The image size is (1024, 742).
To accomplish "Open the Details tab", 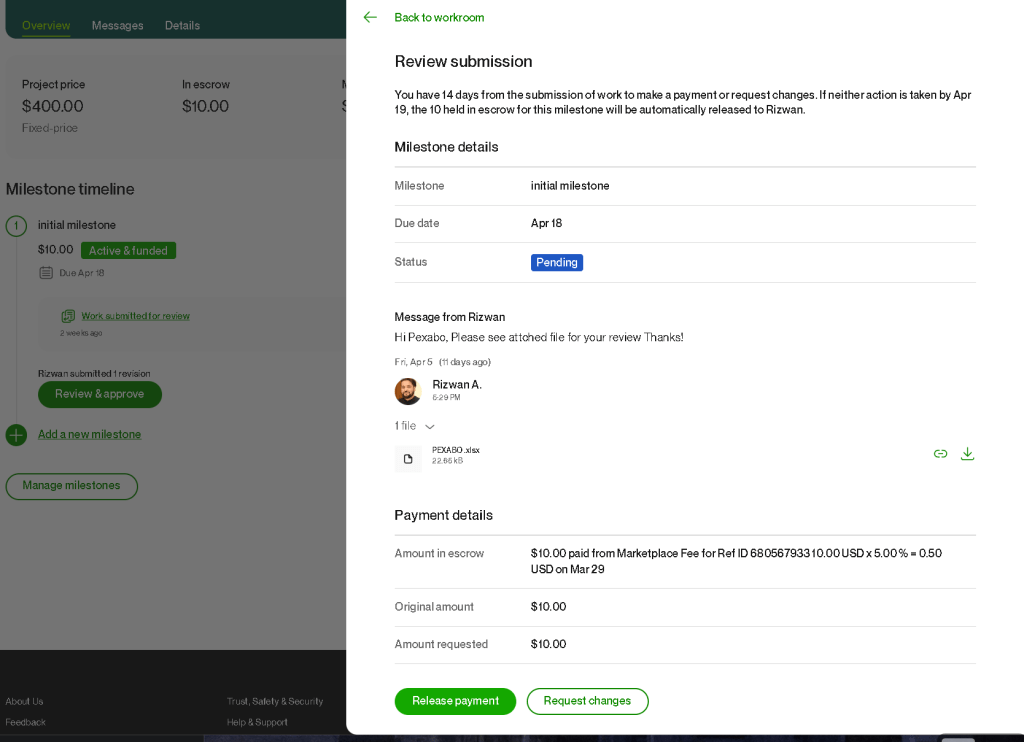I will click(182, 25).
